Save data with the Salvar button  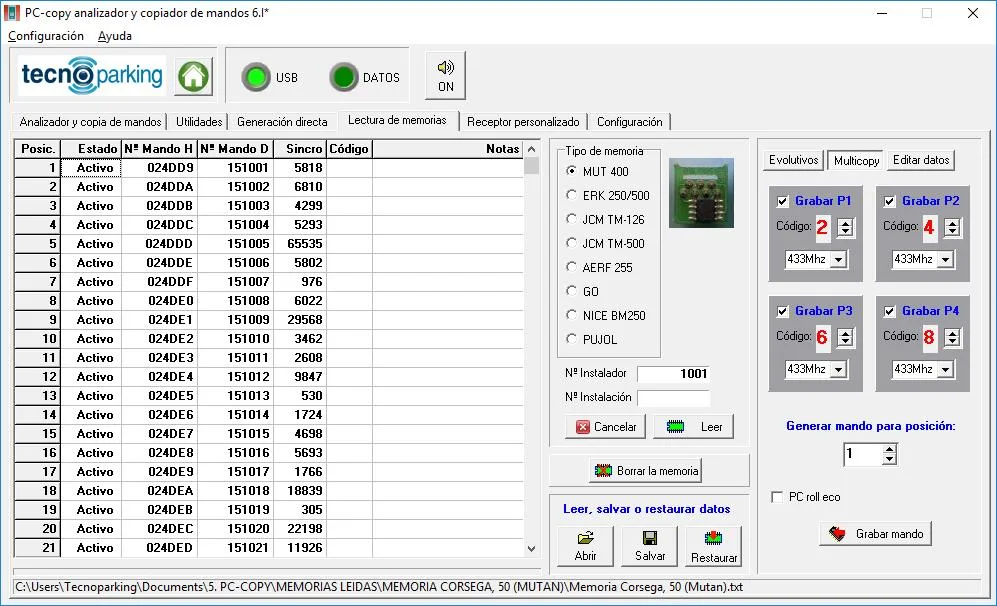[650, 546]
